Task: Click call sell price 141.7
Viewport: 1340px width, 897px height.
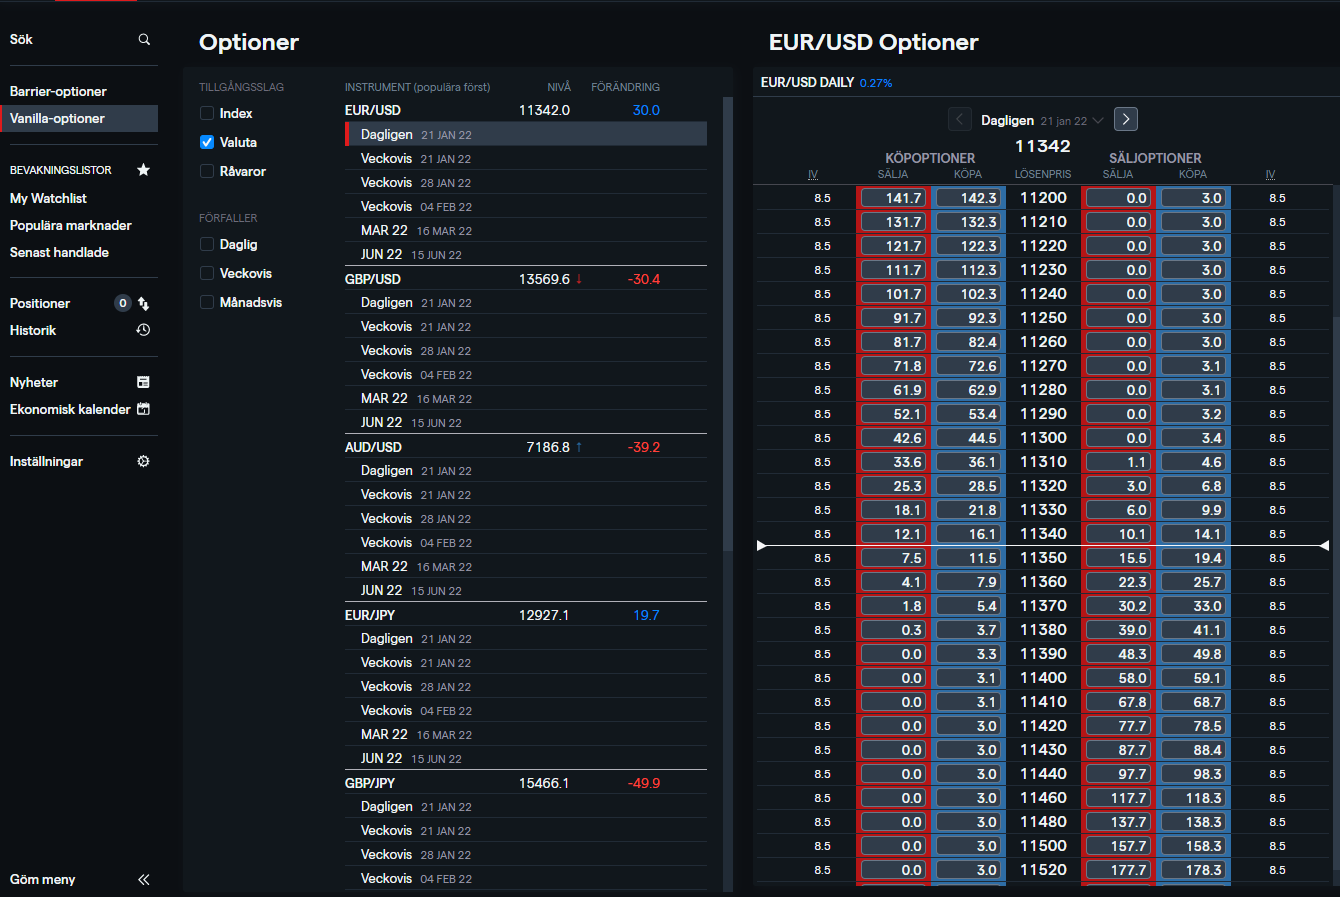Action: click(893, 198)
